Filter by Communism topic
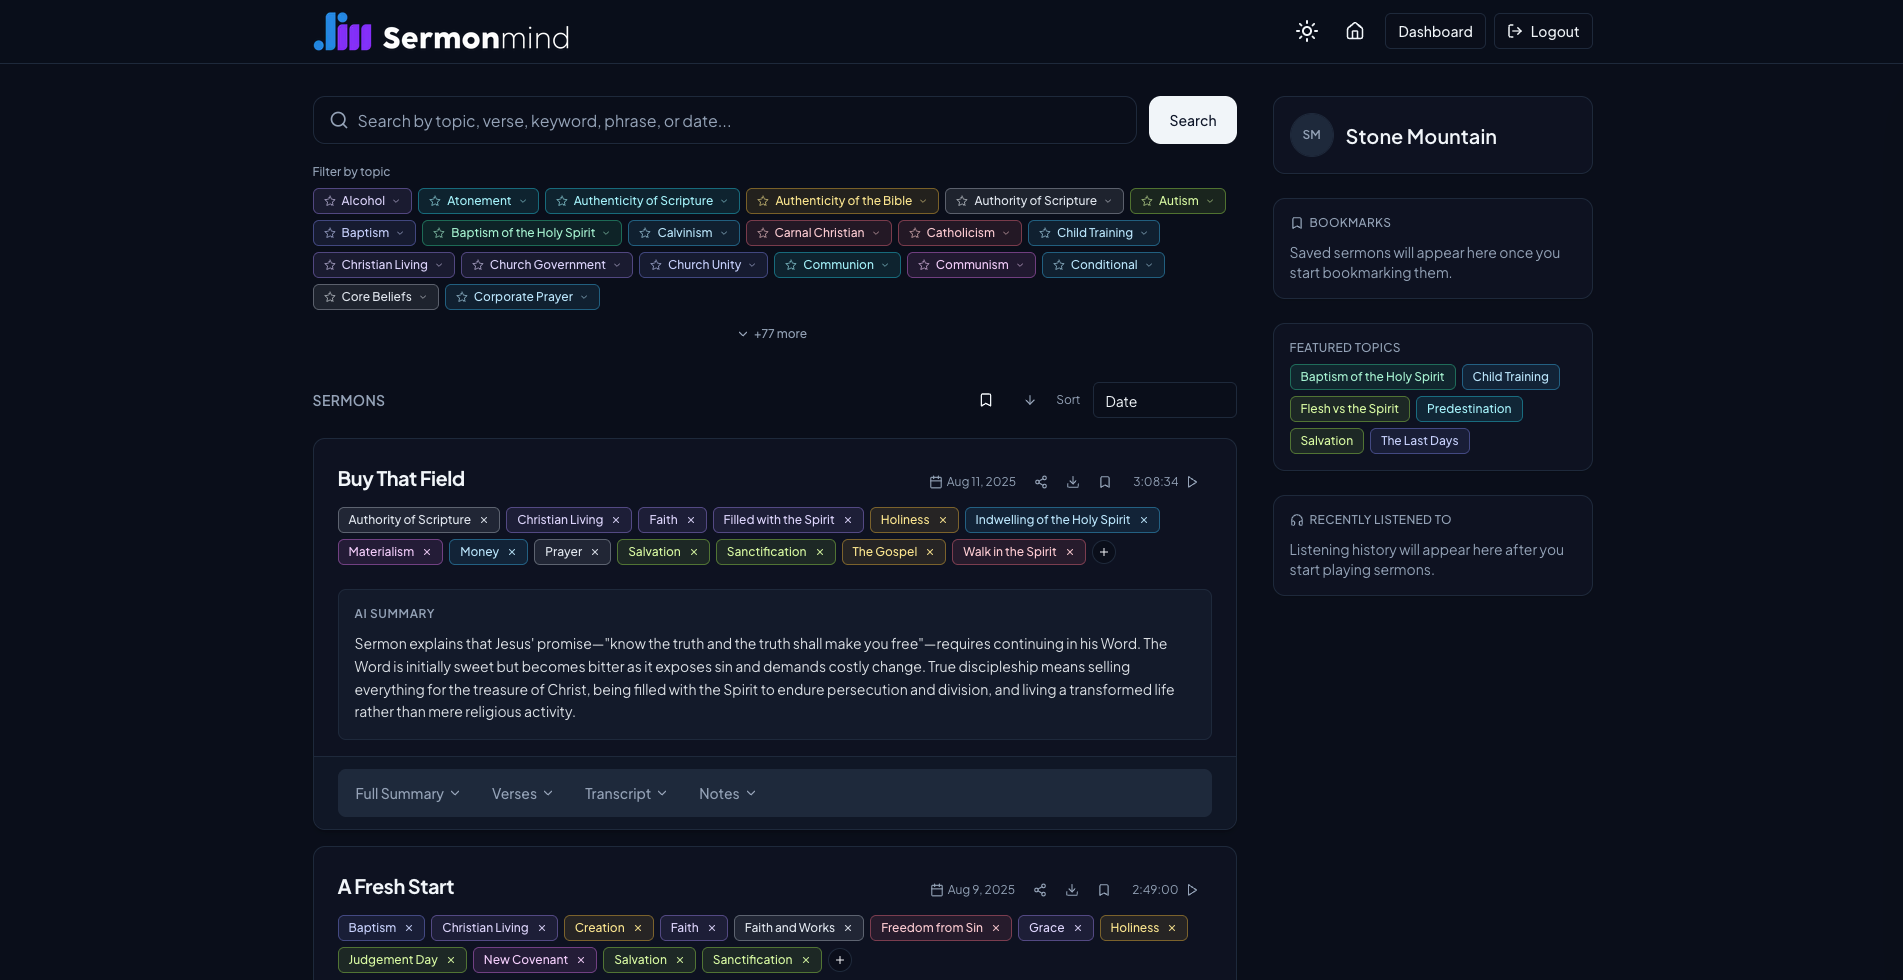Image resolution: width=1903 pixels, height=980 pixels. pos(971,265)
